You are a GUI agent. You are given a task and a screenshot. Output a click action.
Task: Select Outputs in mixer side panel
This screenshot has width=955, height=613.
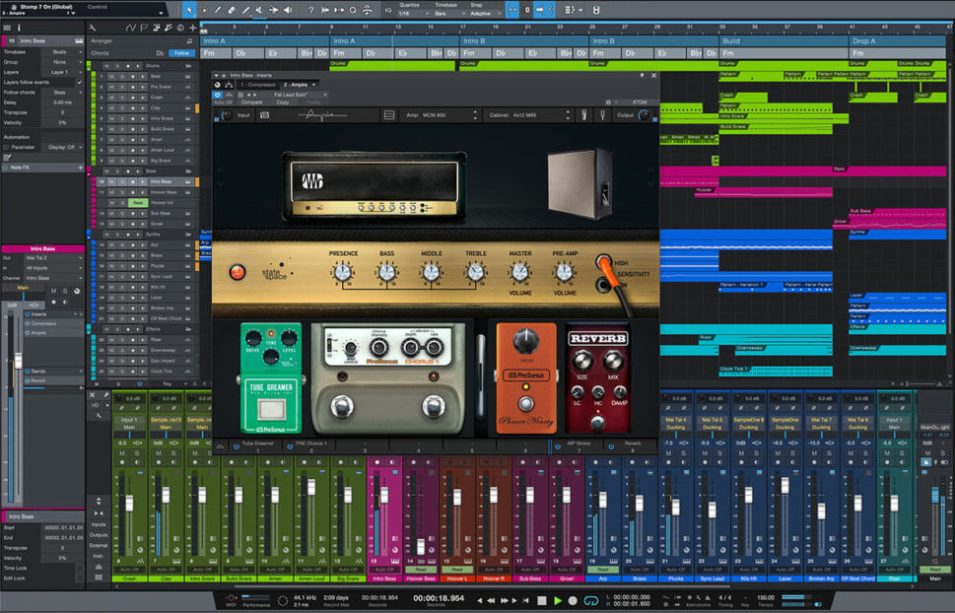(x=98, y=535)
